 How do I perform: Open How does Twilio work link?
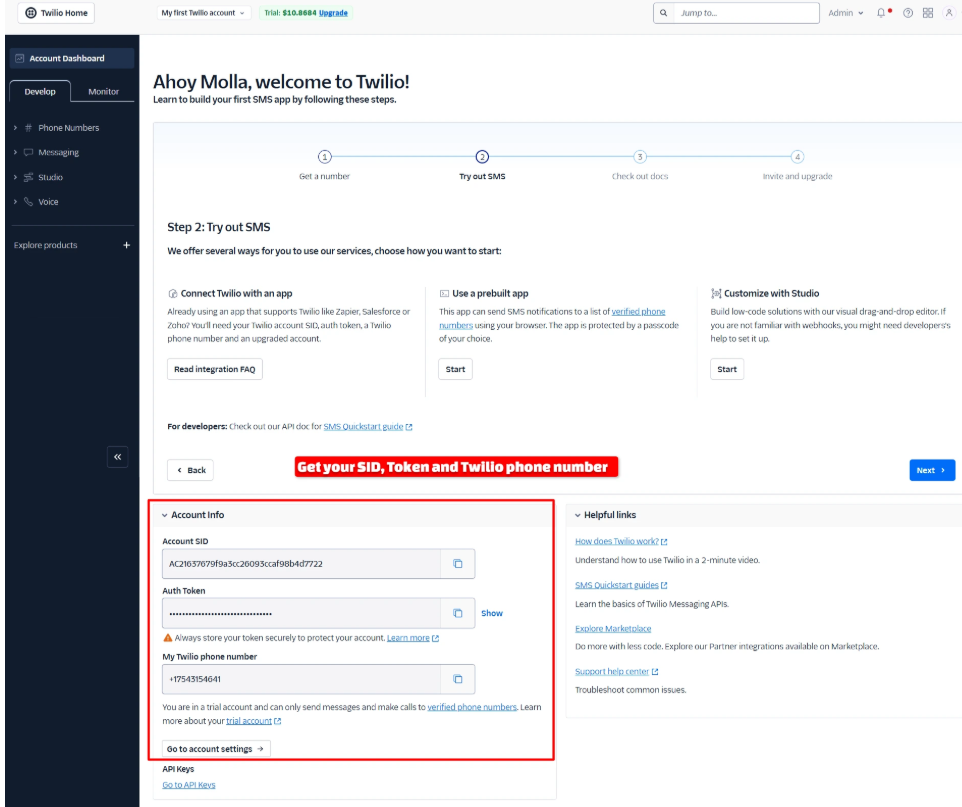621,541
